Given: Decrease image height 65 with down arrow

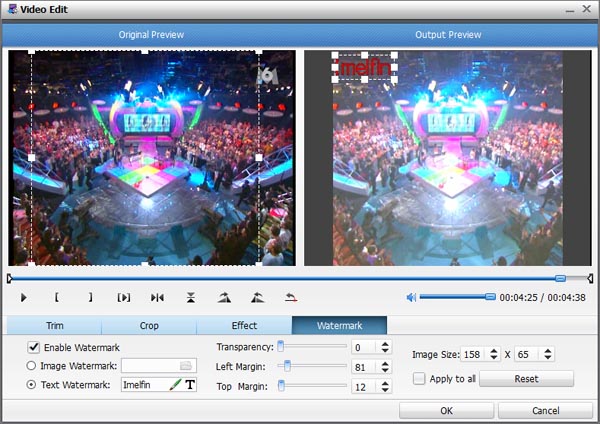Looking at the screenshot, I should click(x=548, y=357).
